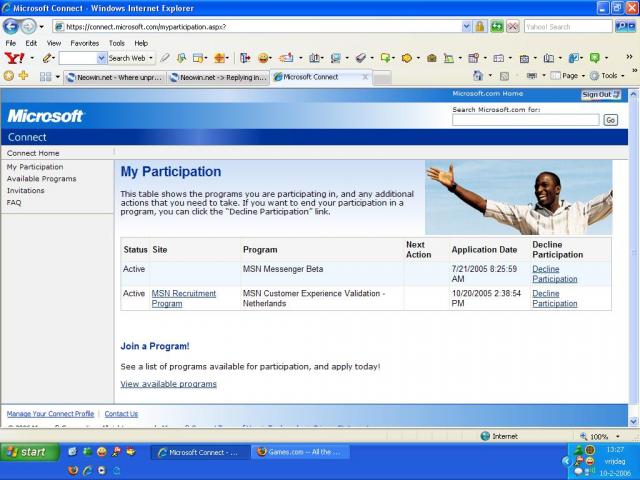Viewport: 640px width, 480px height.
Task: Click the Internet Explorer quick launch icon
Action: pos(87,471)
